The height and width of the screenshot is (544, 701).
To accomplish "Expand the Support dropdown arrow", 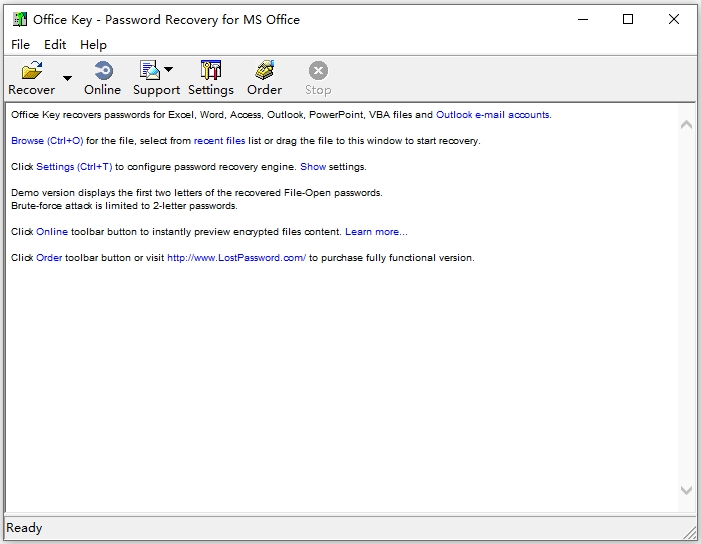I will tap(169, 69).
